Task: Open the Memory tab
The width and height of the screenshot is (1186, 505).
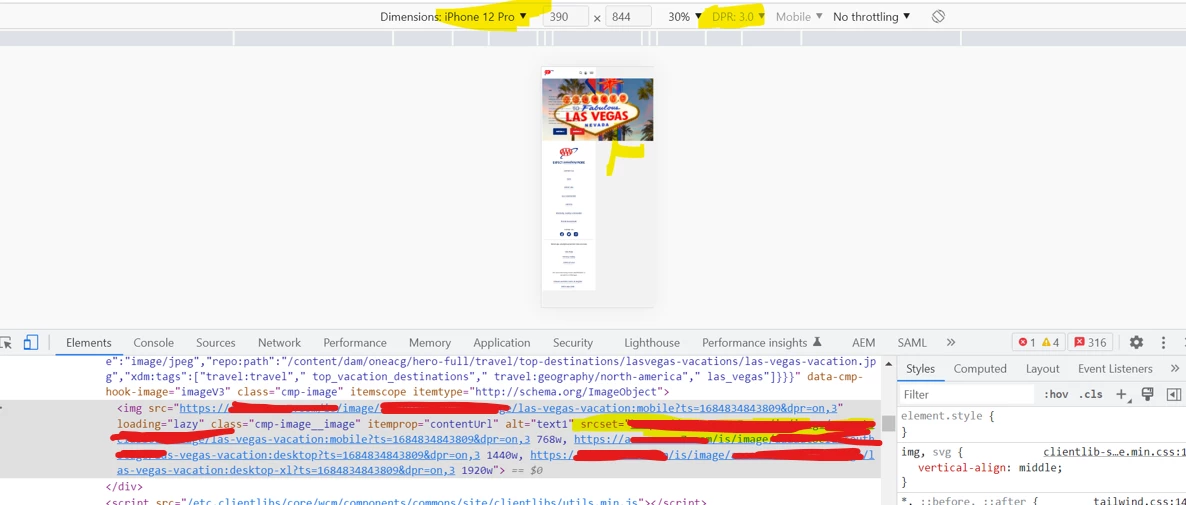Action: pos(430,342)
